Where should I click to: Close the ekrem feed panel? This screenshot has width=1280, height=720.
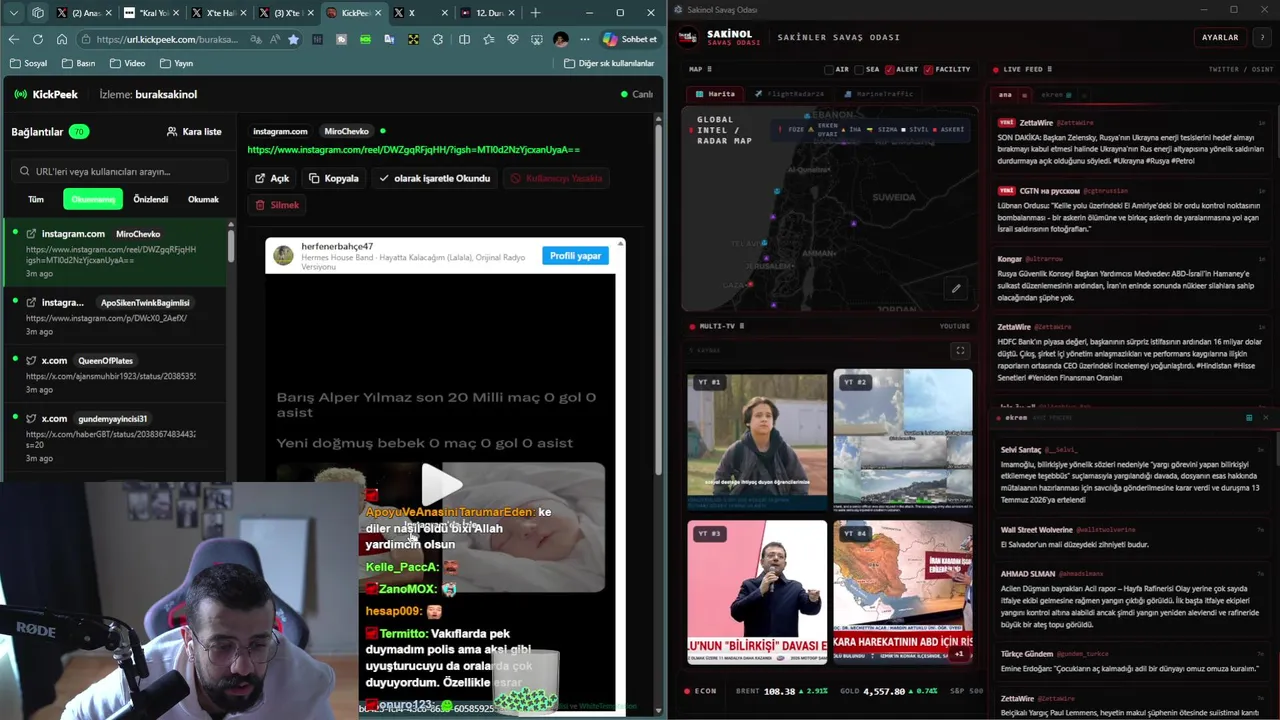(x=1265, y=417)
